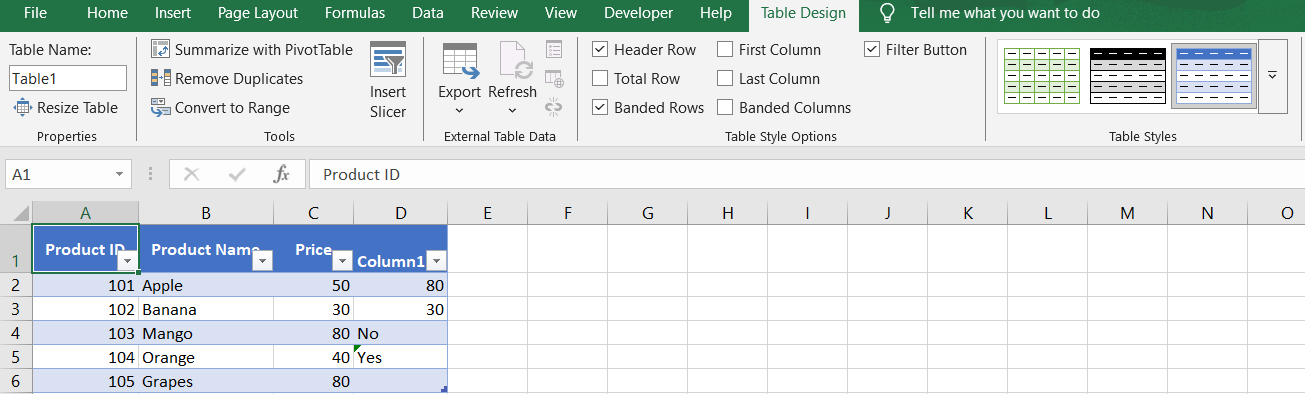1305x394 pixels.
Task: Select the cell containing Grapes
Action: pos(206,381)
